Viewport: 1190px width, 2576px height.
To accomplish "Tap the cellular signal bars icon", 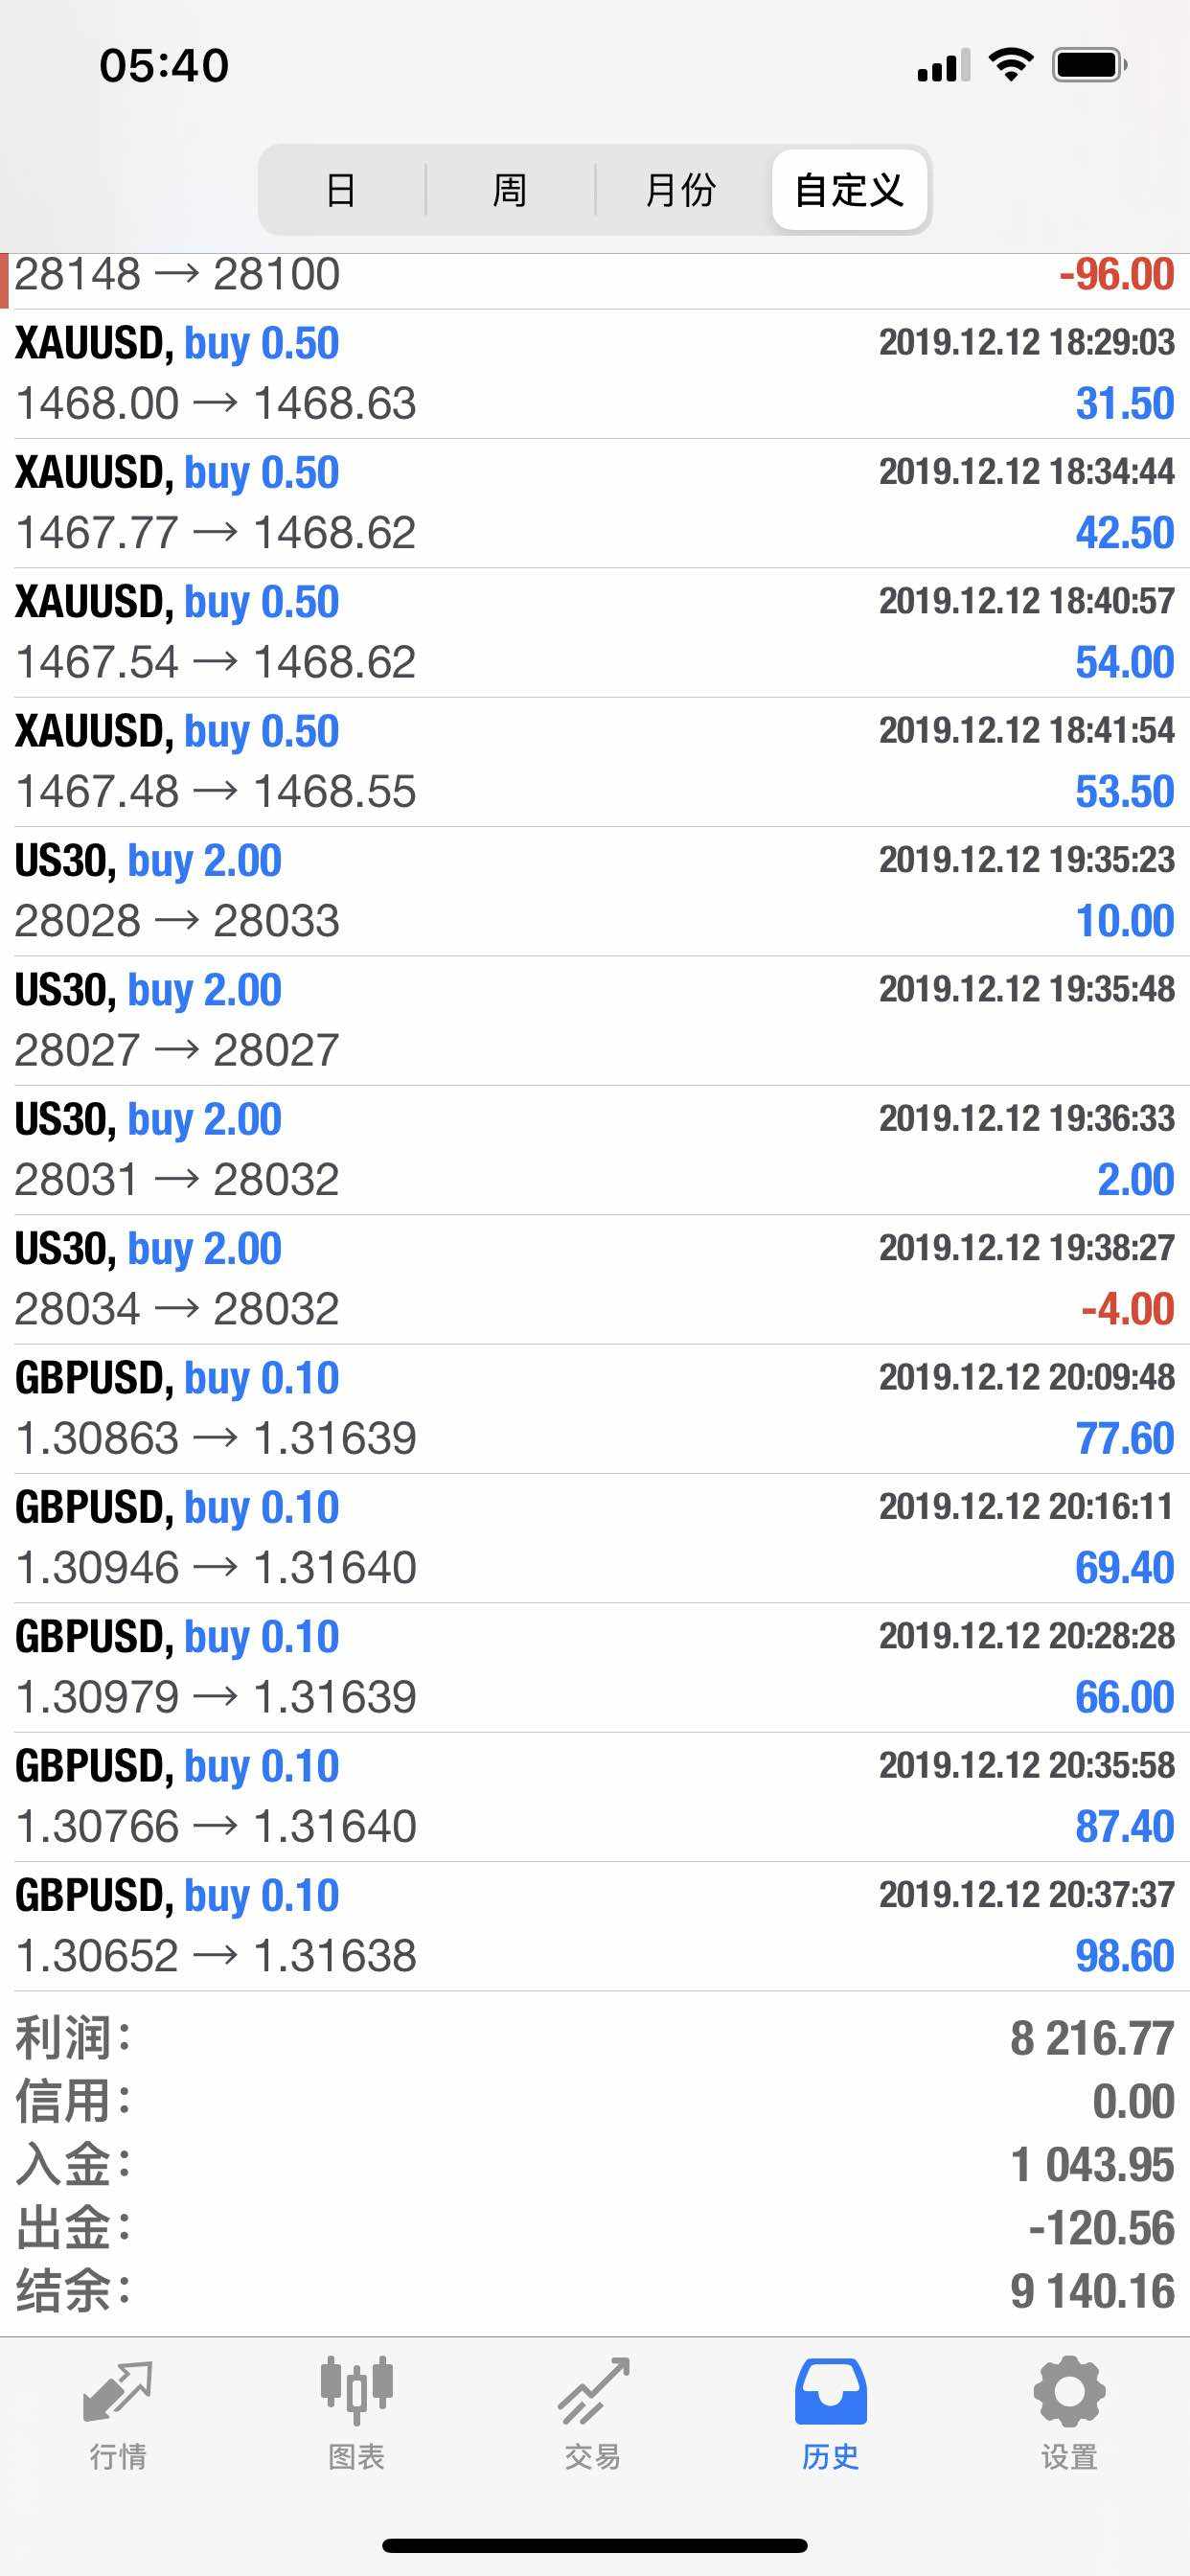I will click(943, 67).
